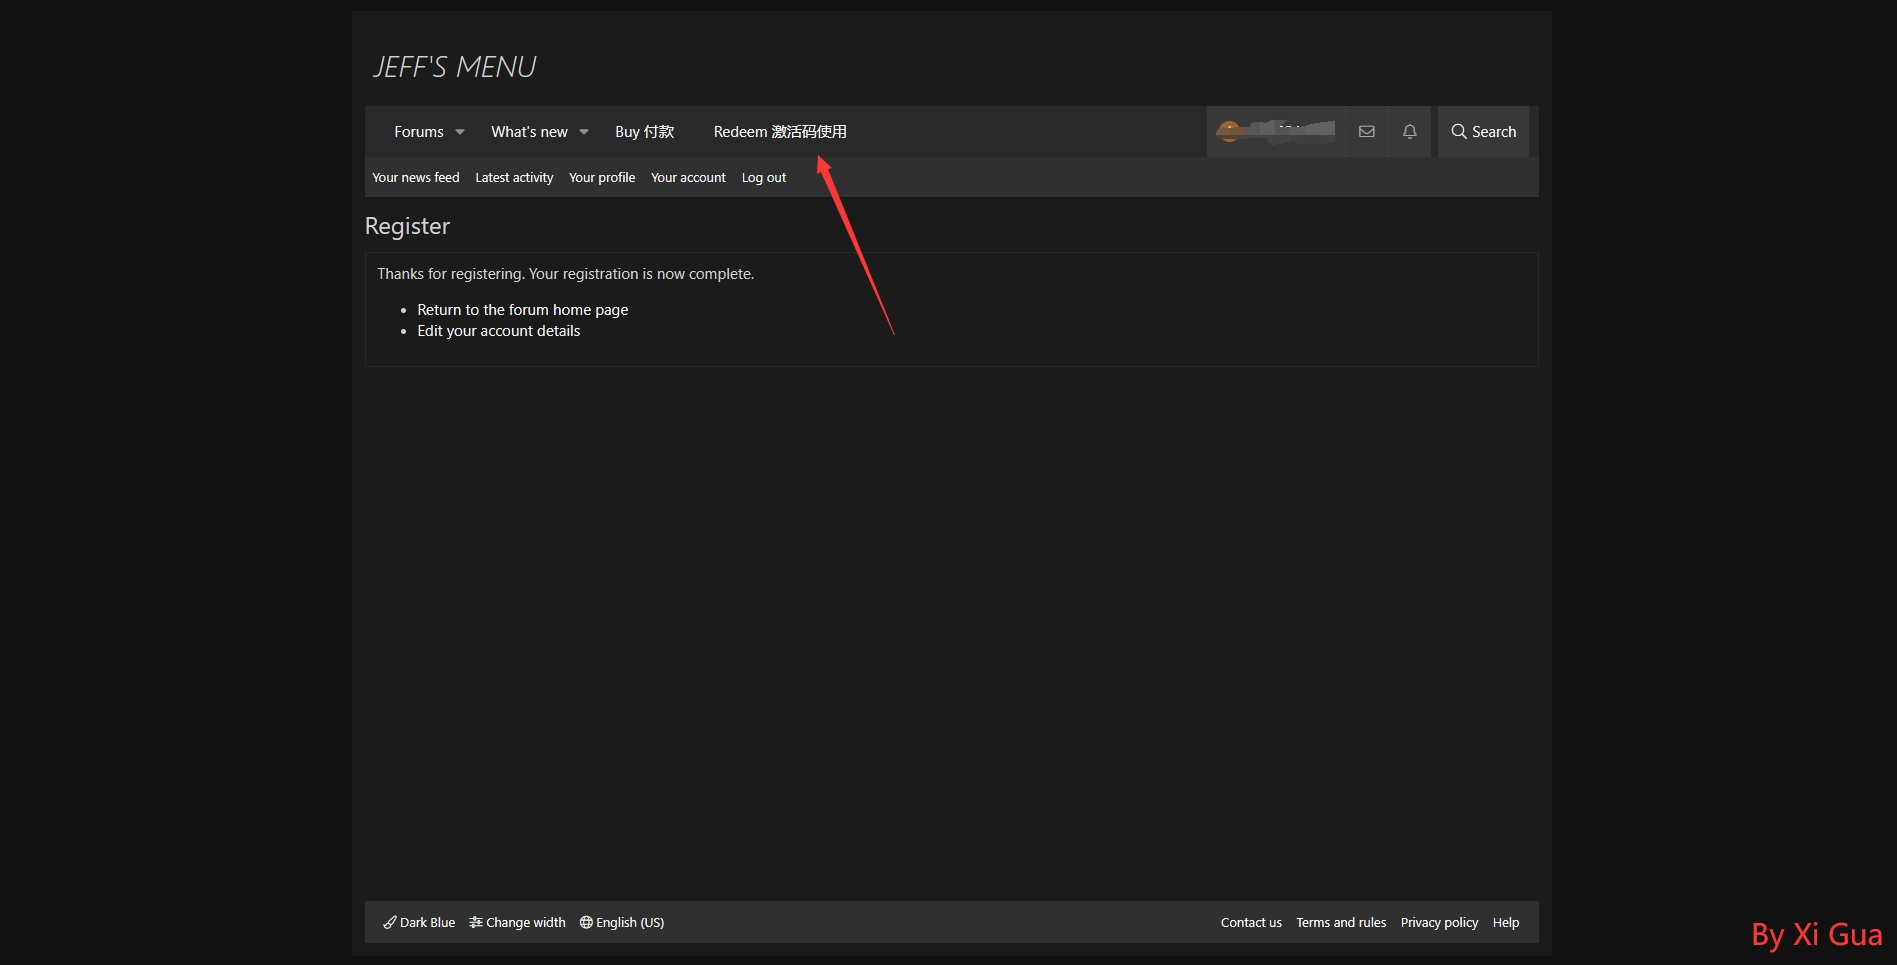The height and width of the screenshot is (965, 1897).
Task: Open the What's new tab
Action: click(528, 132)
